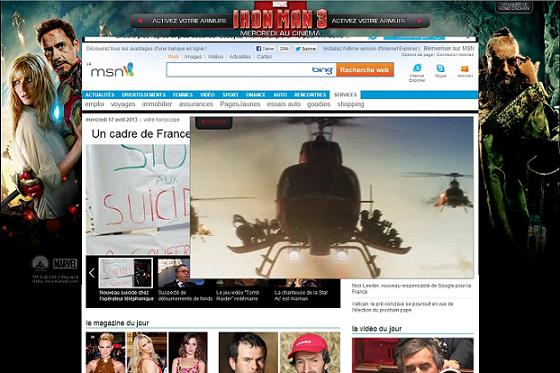Open the Internet Explorer icon shortcut
The height and width of the screenshot is (373, 560).
tap(417, 68)
